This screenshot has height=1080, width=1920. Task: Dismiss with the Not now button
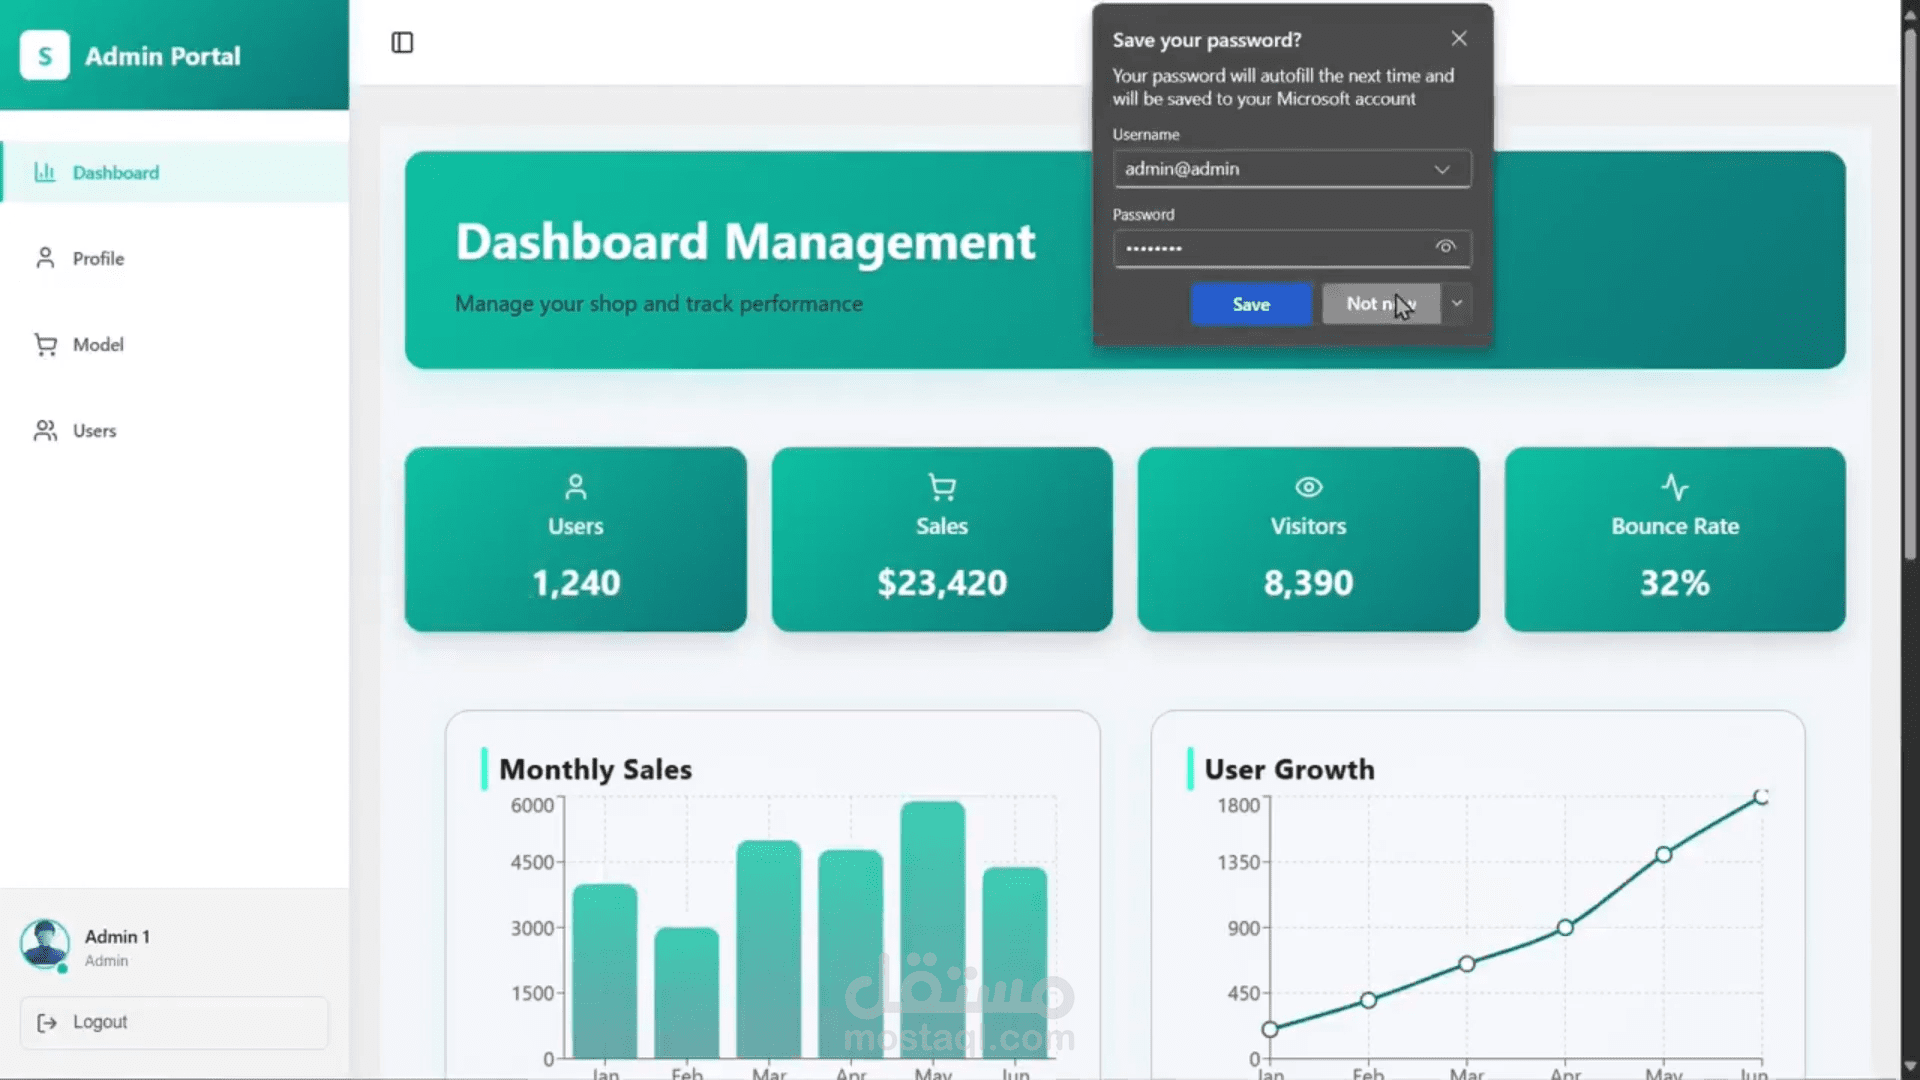(1380, 303)
